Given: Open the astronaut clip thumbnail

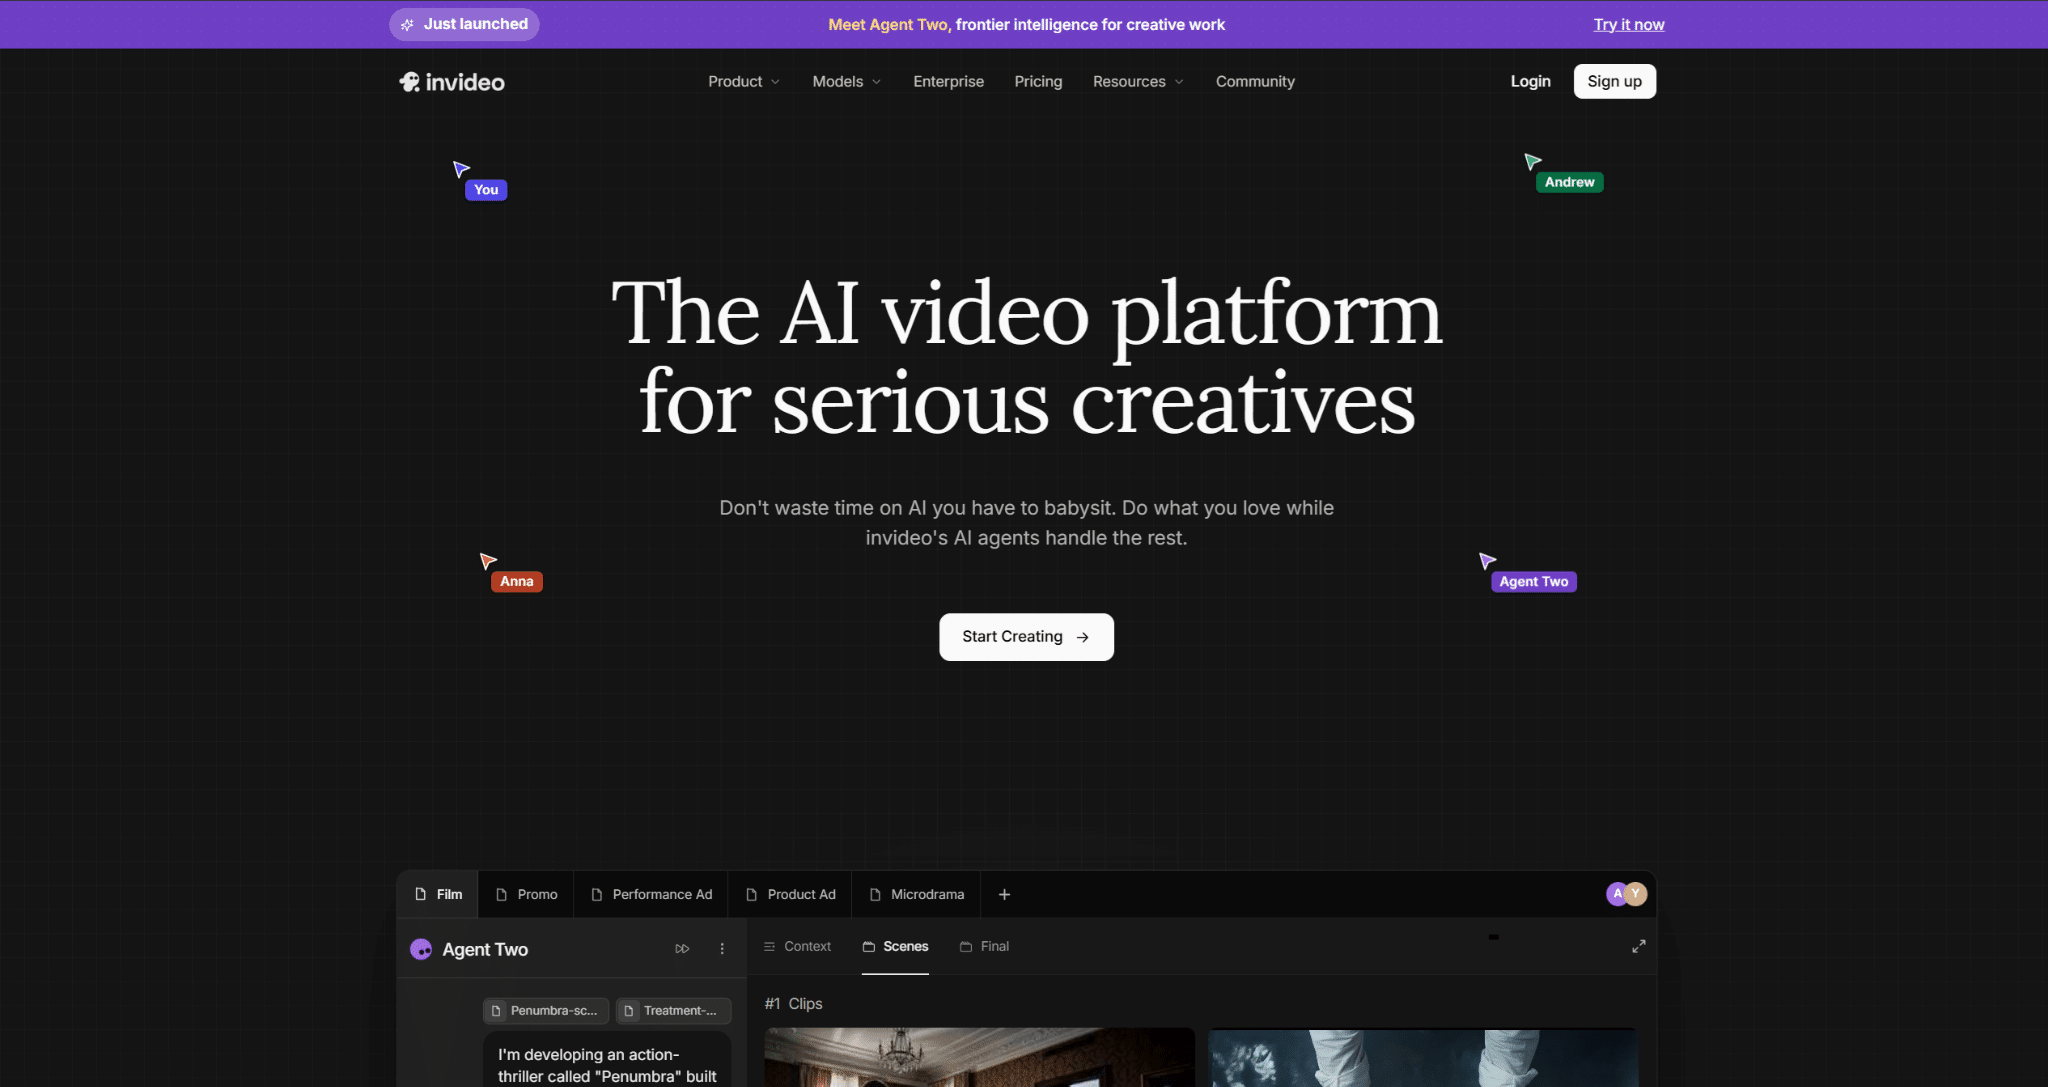Looking at the screenshot, I should 1422,1057.
